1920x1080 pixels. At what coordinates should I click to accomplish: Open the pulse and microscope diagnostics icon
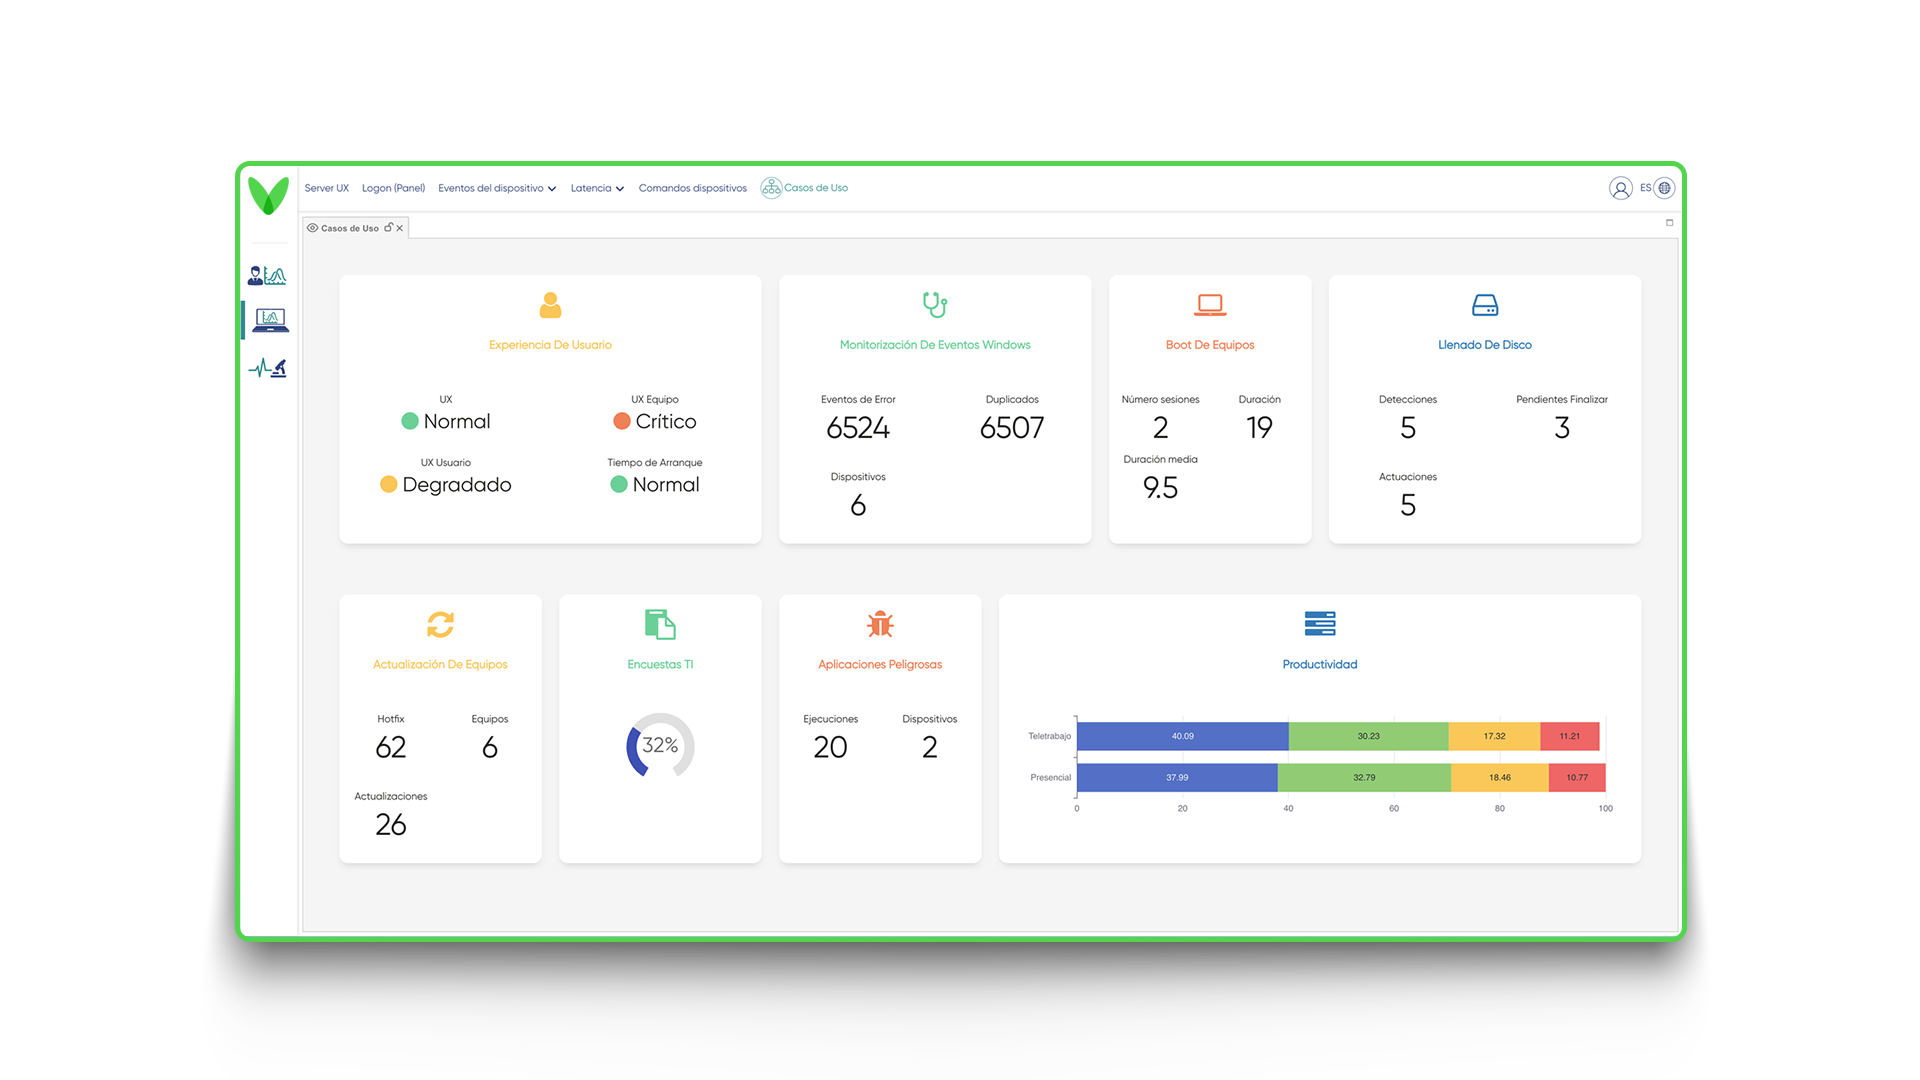[268, 368]
